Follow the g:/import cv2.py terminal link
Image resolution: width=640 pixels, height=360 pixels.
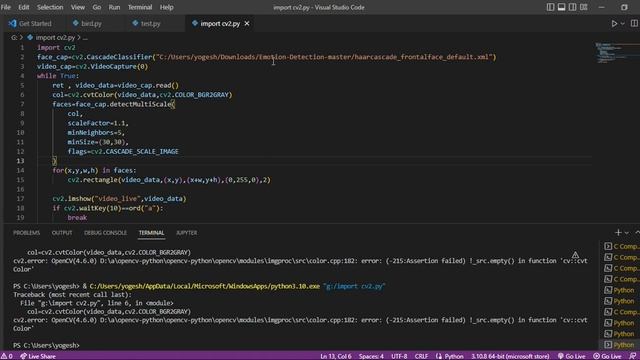[354, 286]
